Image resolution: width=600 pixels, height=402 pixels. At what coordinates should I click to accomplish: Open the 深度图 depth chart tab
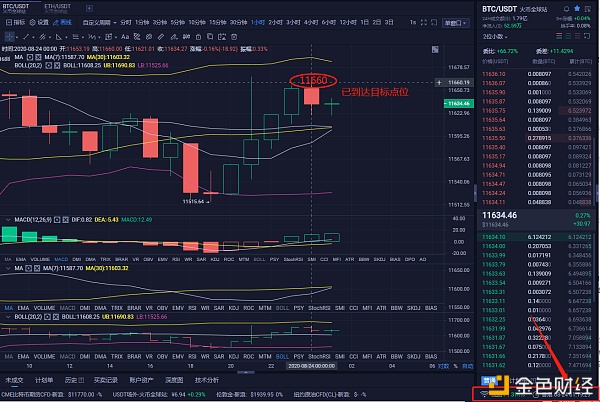point(174,380)
